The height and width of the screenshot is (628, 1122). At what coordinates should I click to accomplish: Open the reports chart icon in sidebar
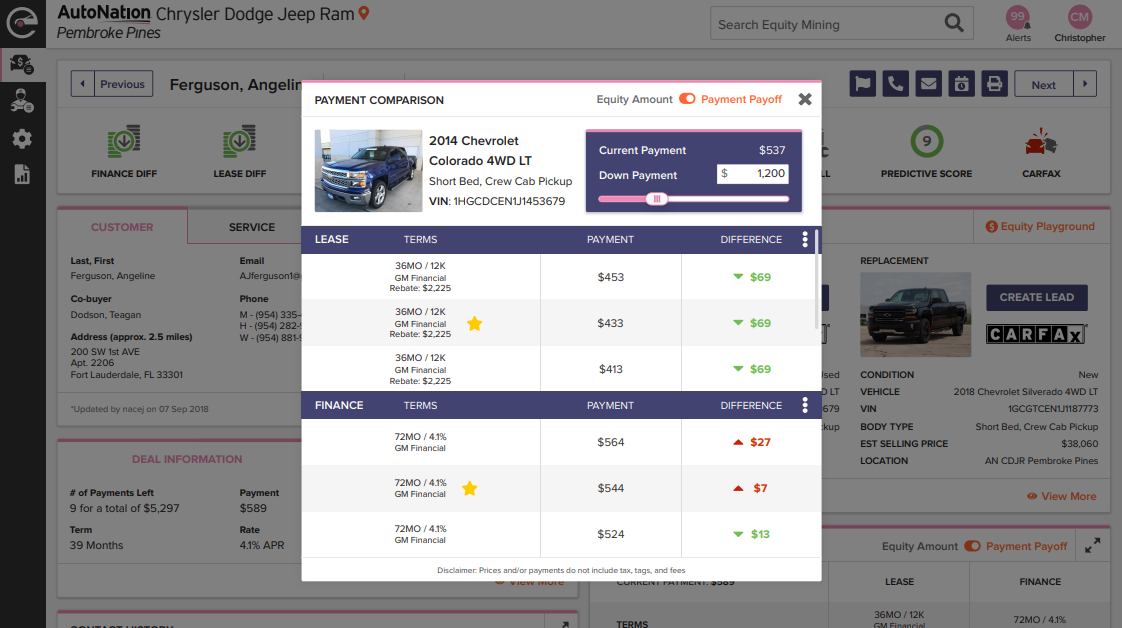coord(22,174)
